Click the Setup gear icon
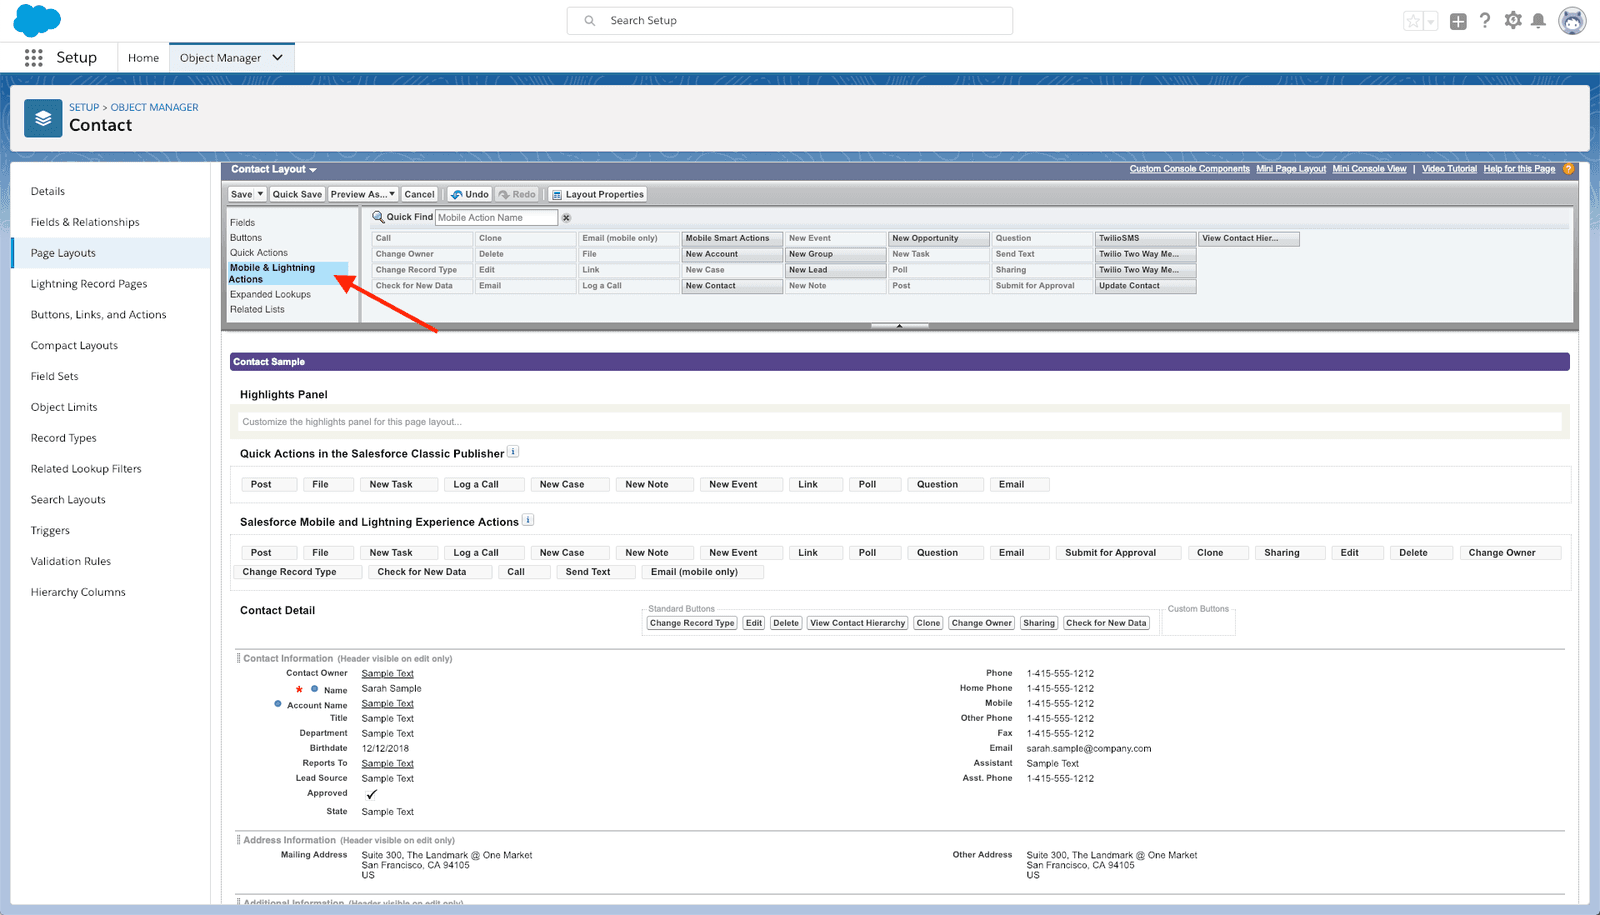This screenshot has height=915, width=1600. (x=1513, y=20)
